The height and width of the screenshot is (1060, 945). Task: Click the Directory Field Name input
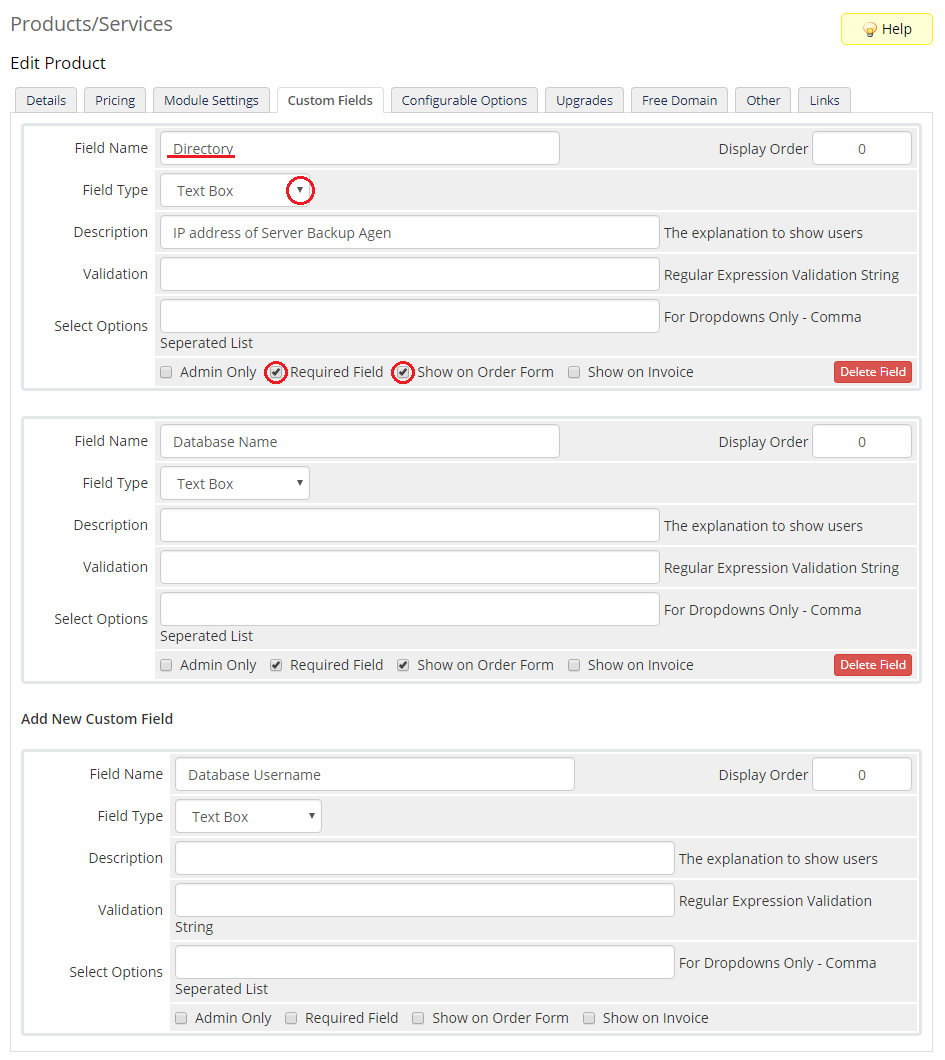[x=360, y=148]
